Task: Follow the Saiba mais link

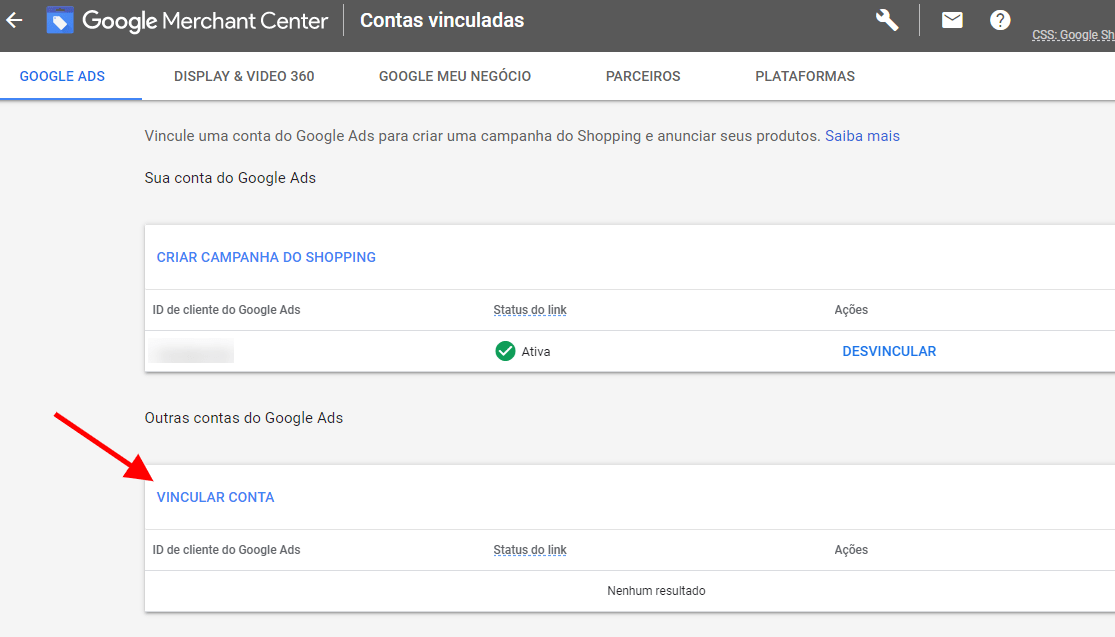Action: point(862,136)
